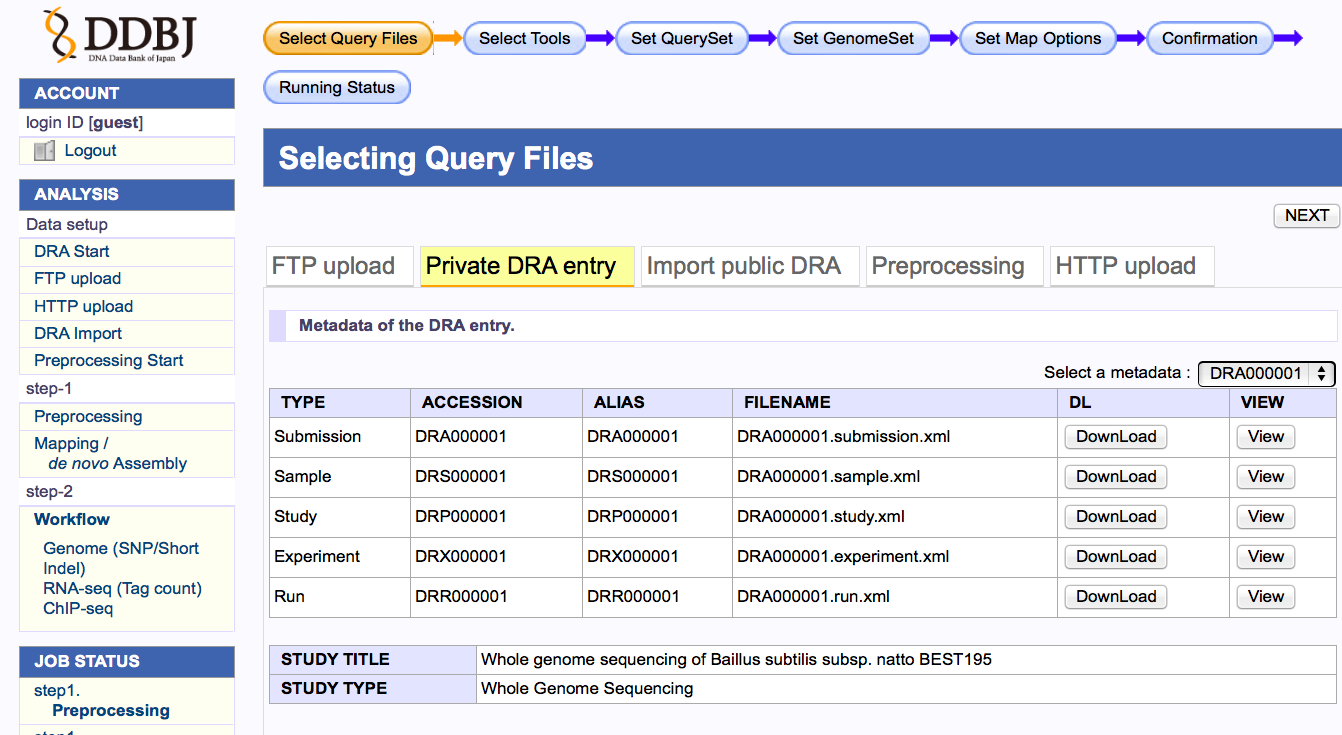This screenshot has height=735, width=1342.
Task: View the Sample metadata row
Action: click(x=1265, y=477)
